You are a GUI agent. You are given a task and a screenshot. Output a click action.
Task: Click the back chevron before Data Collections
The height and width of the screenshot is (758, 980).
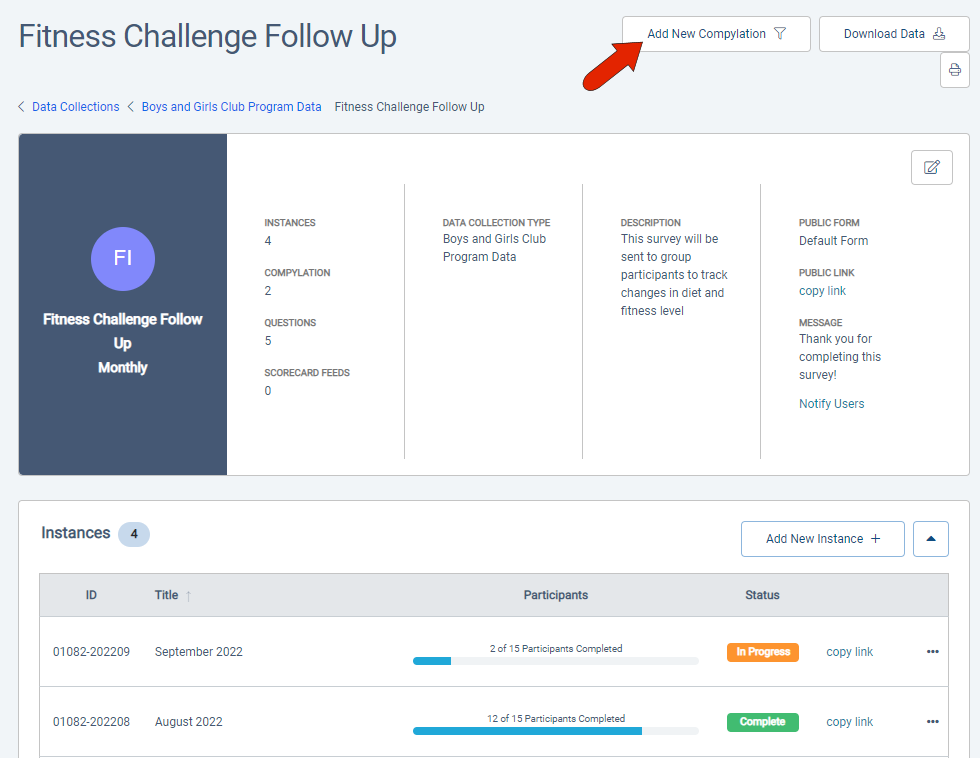(21, 107)
